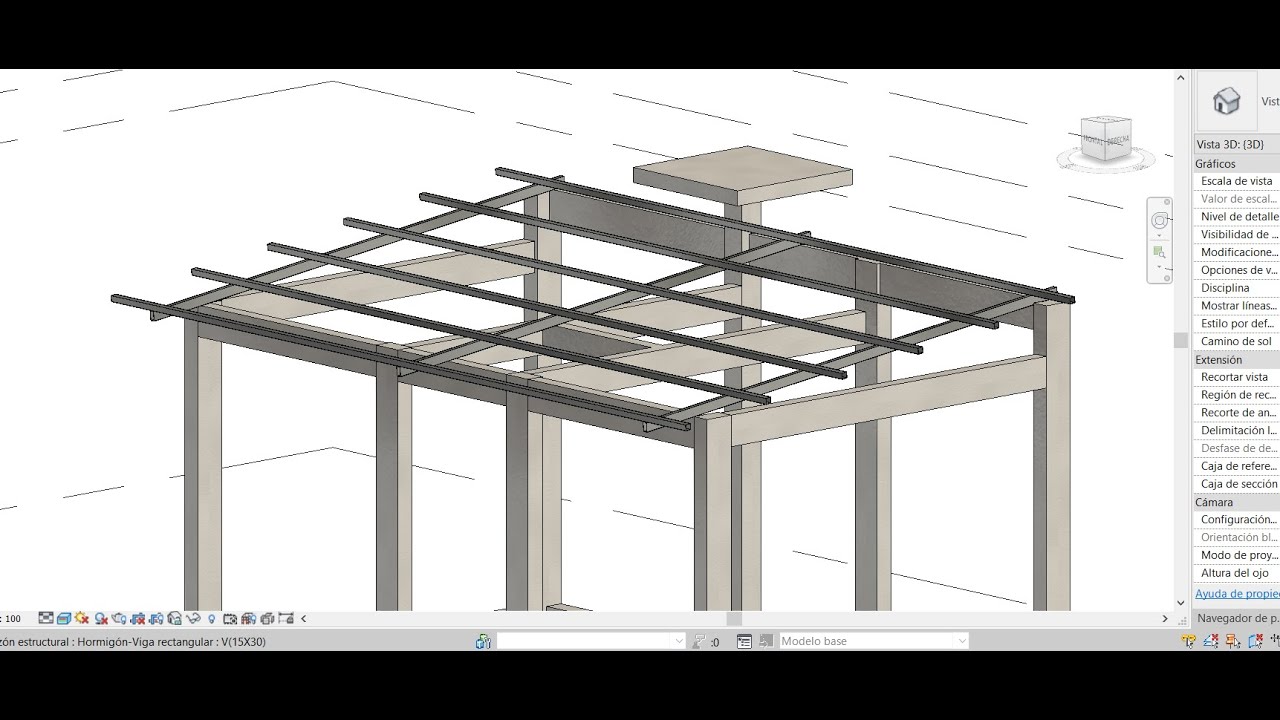Click the FRONTAL face of the ViewCube
Viewport: 1280px width, 720px height.
point(1094,142)
